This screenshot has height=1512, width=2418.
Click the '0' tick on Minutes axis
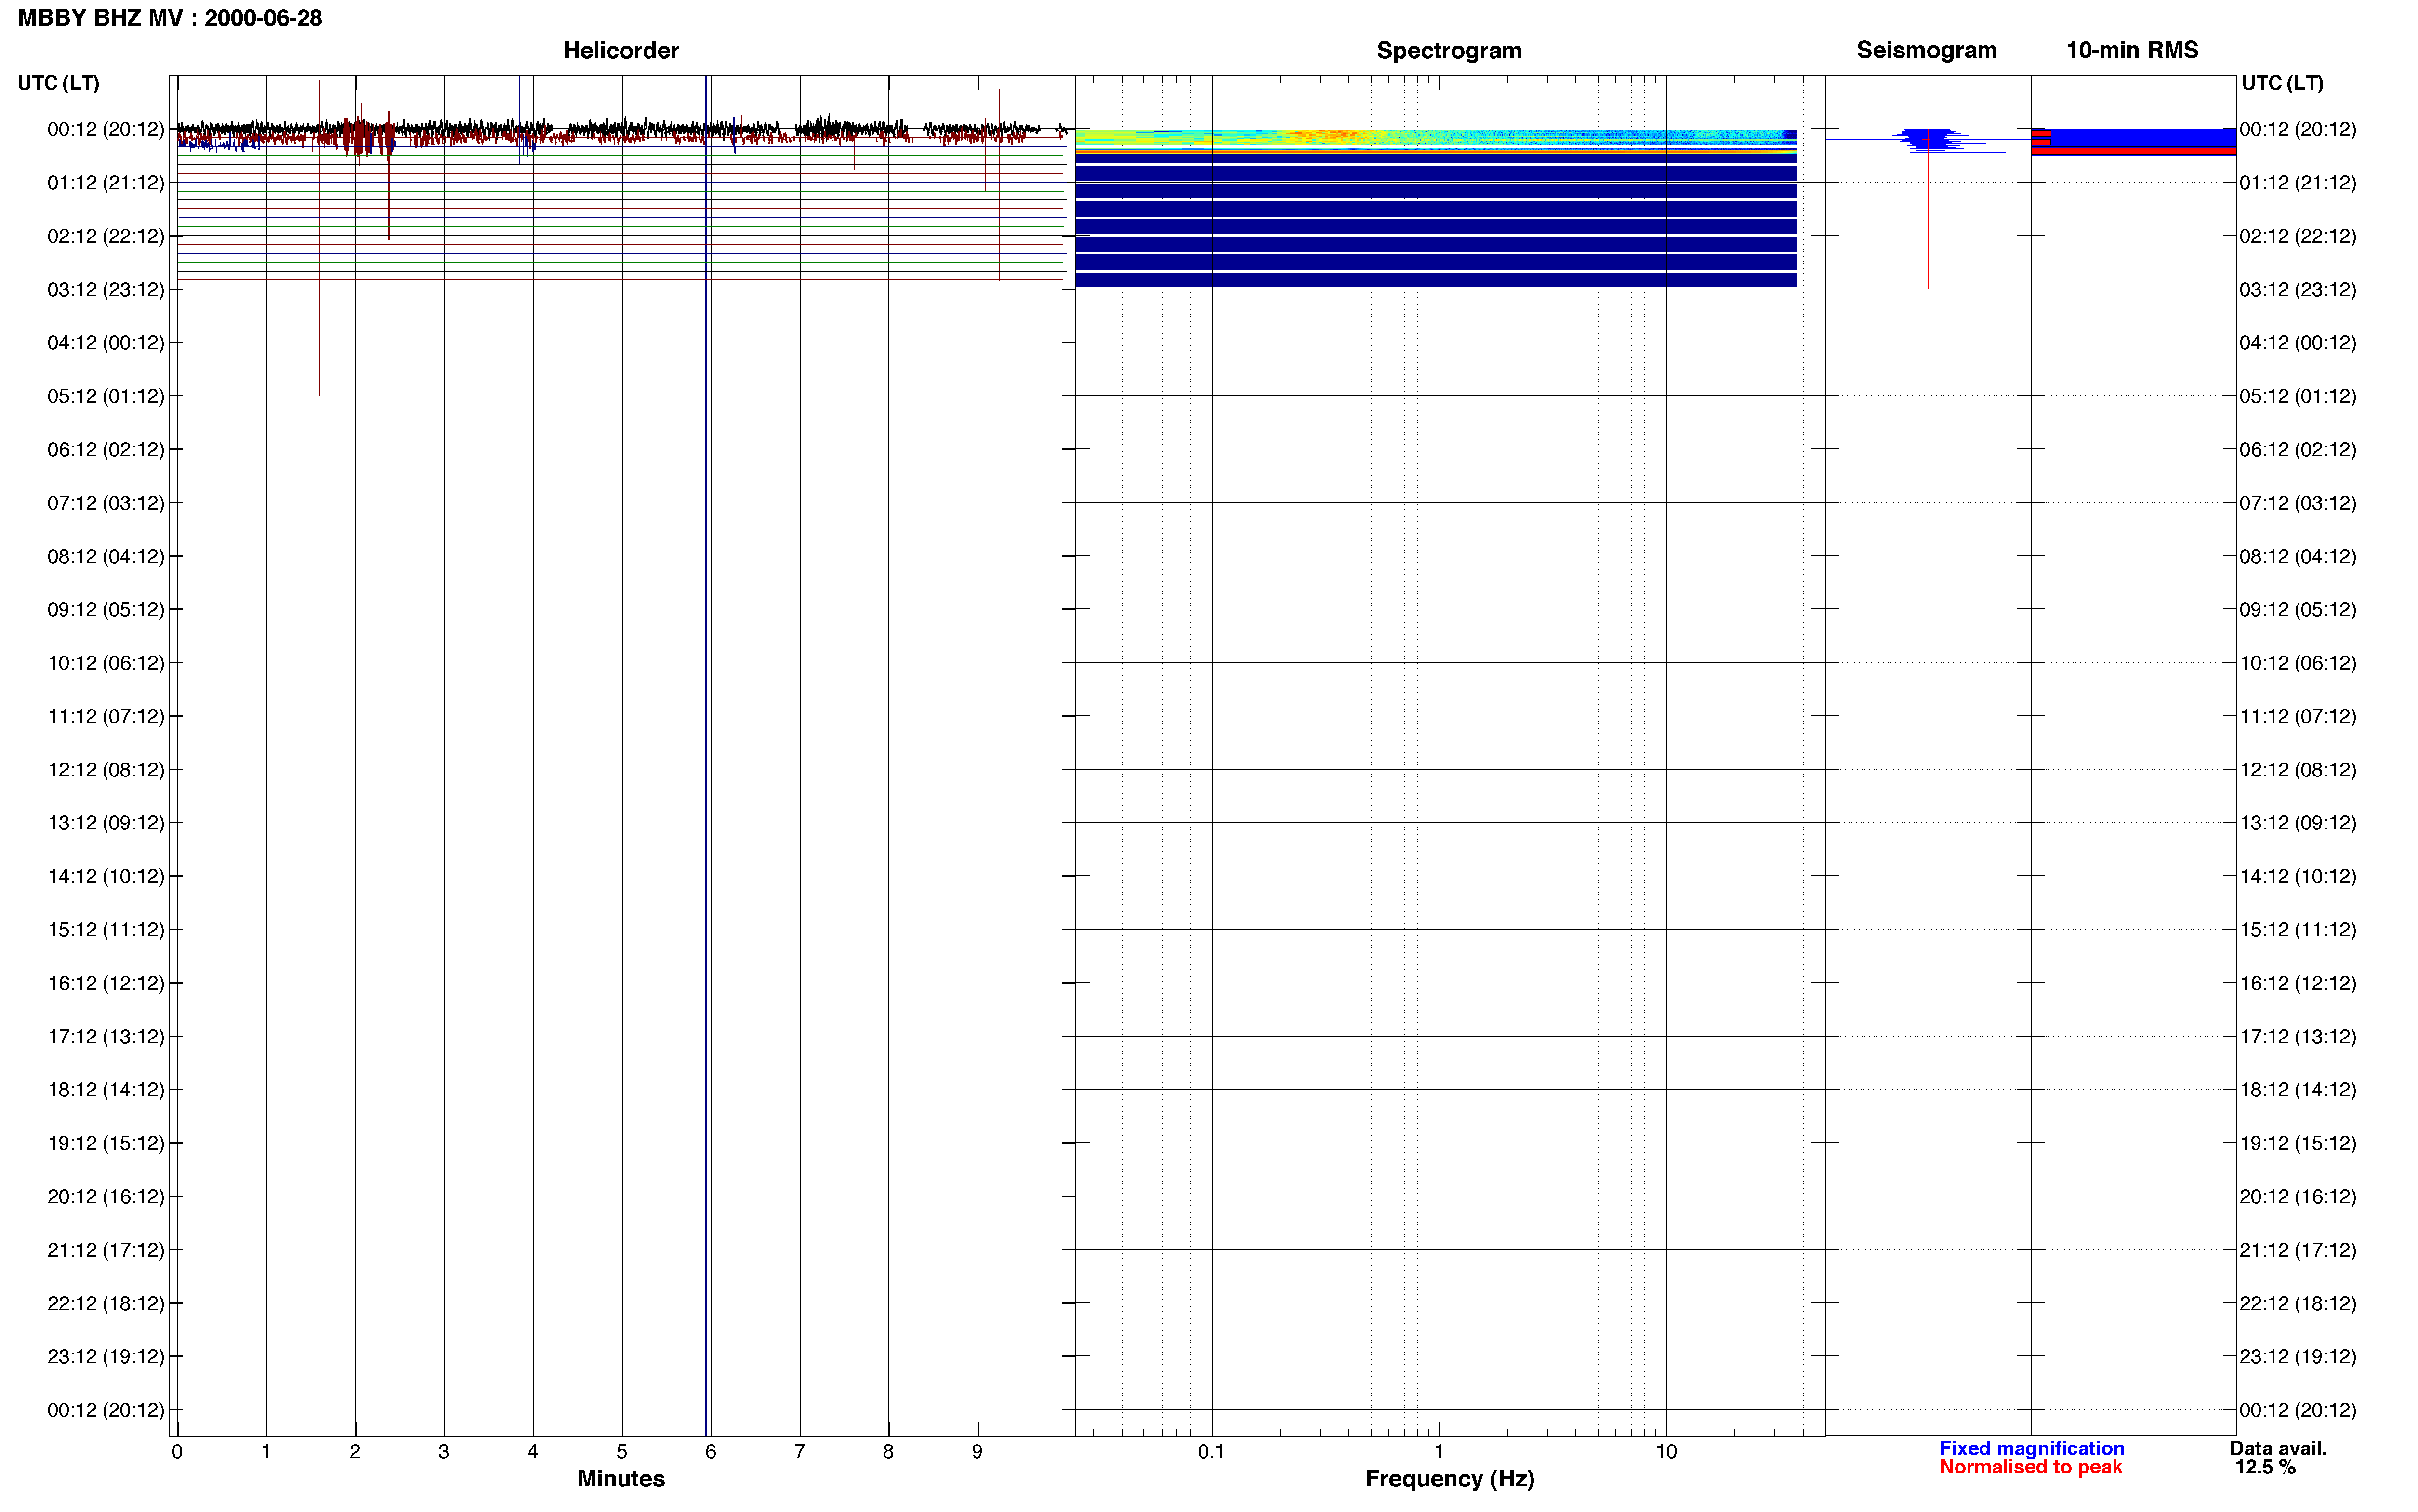[x=177, y=1452]
